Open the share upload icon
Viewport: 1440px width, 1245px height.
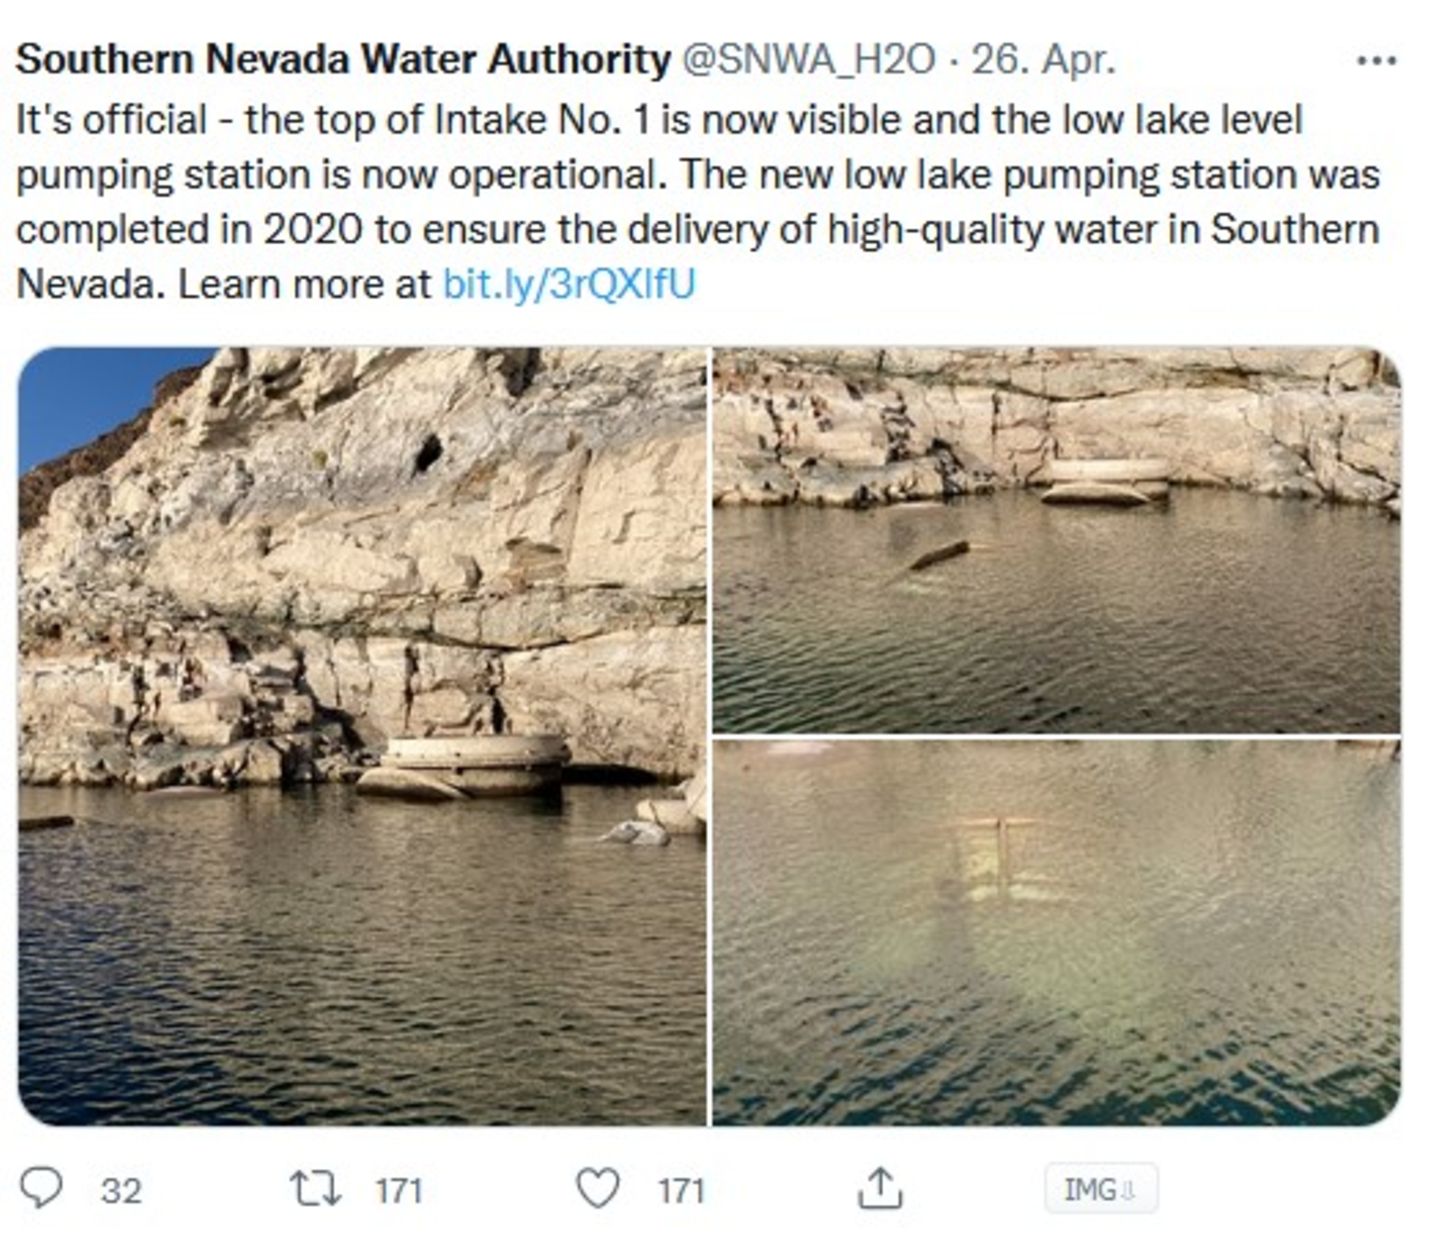tap(880, 1187)
